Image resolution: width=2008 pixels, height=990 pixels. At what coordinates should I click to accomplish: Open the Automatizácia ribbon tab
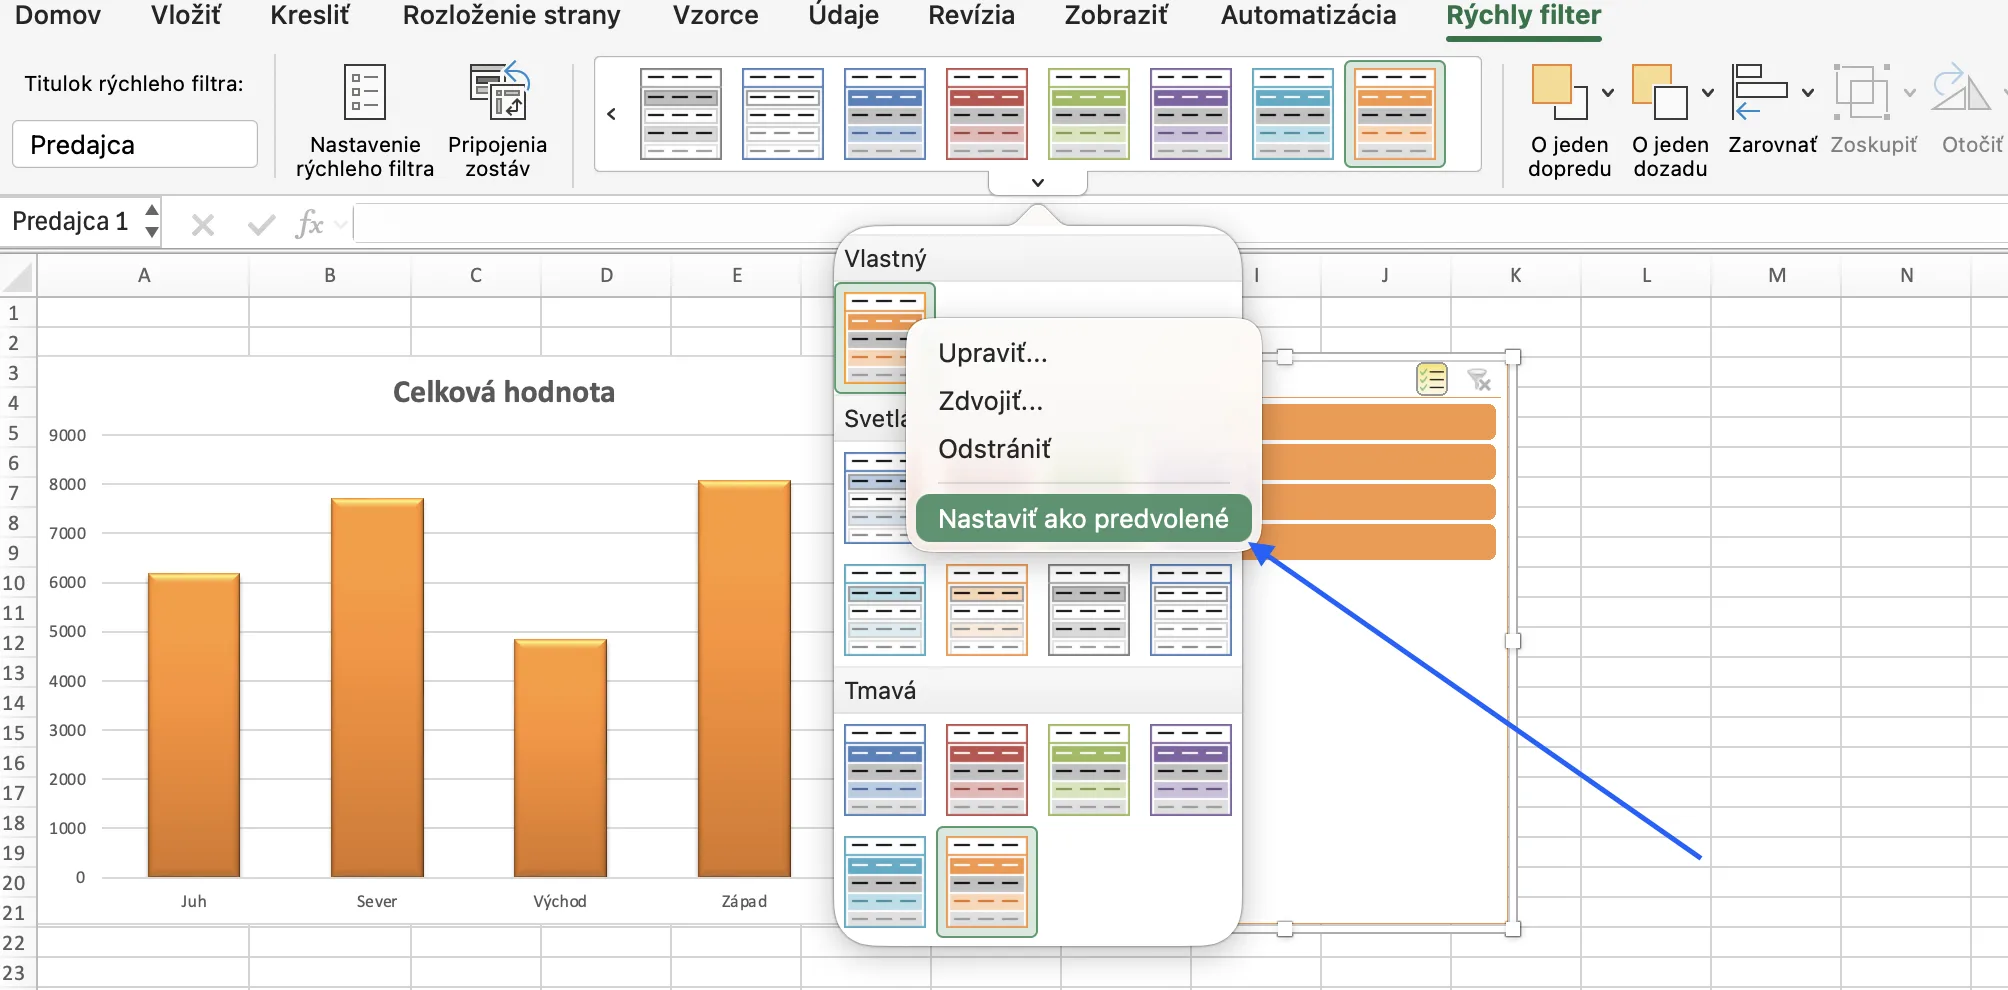(1308, 16)
